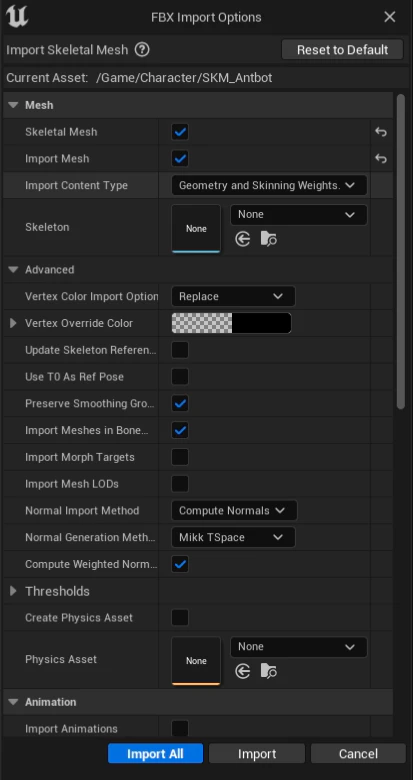This screenshot has height=780, width=413.
Task: Uncheck the Import Mesh checkbox
Action: [x=180, y=159]
